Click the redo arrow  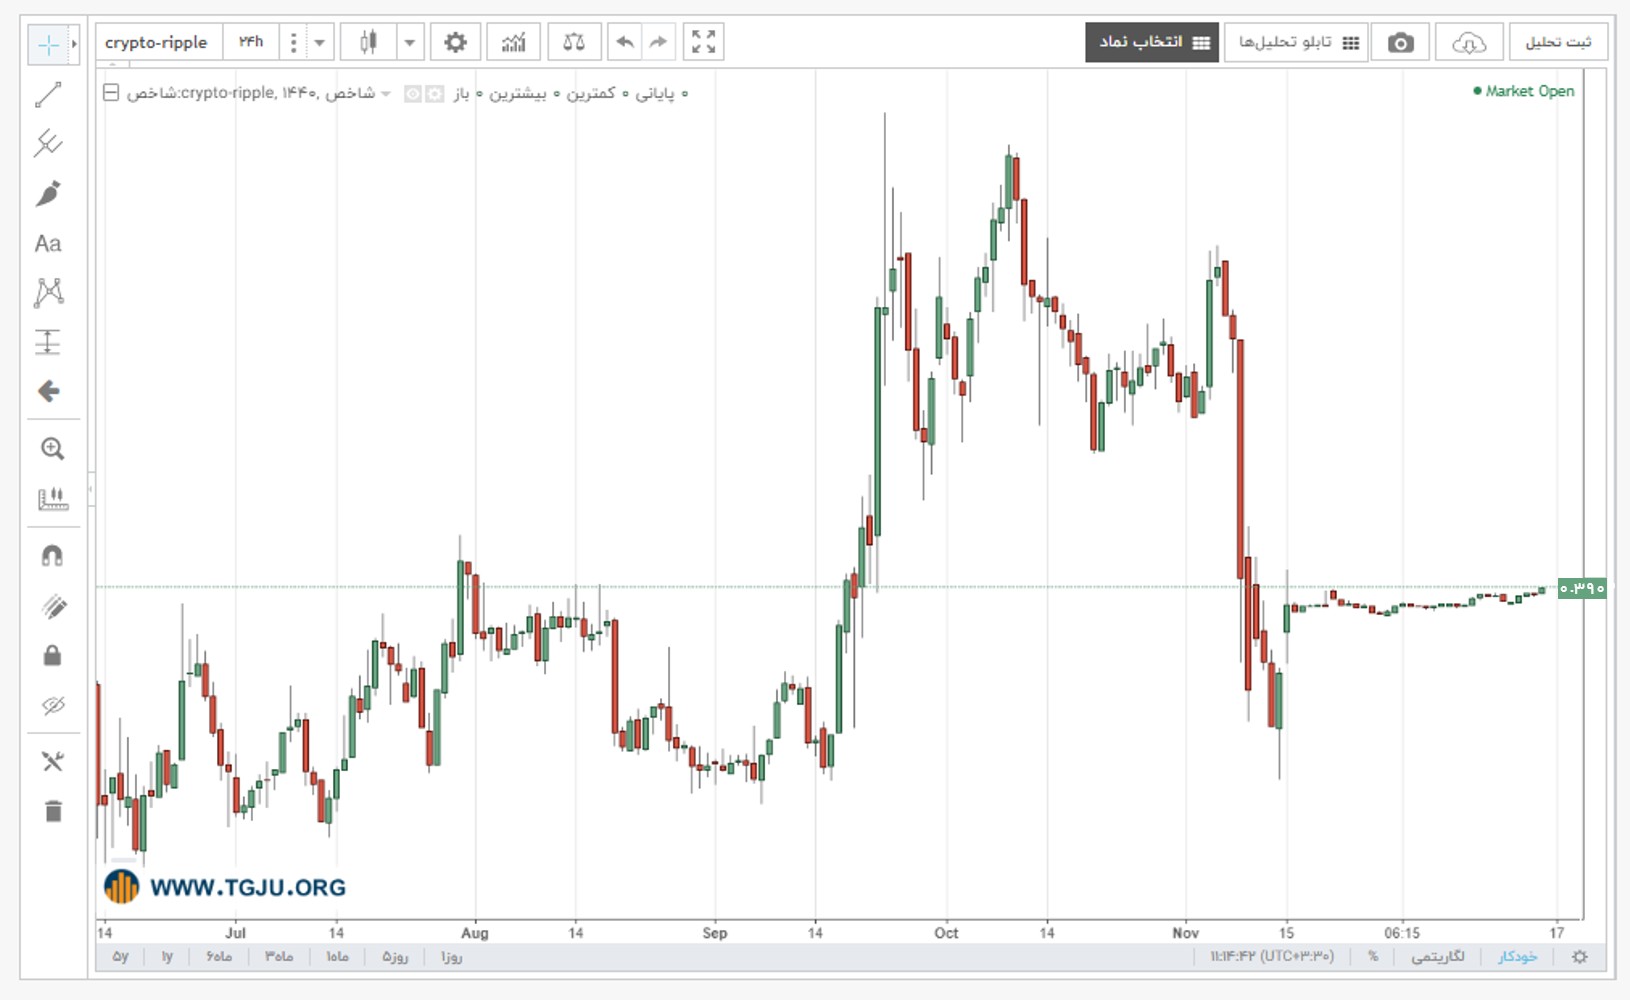(x=658, y=42)
